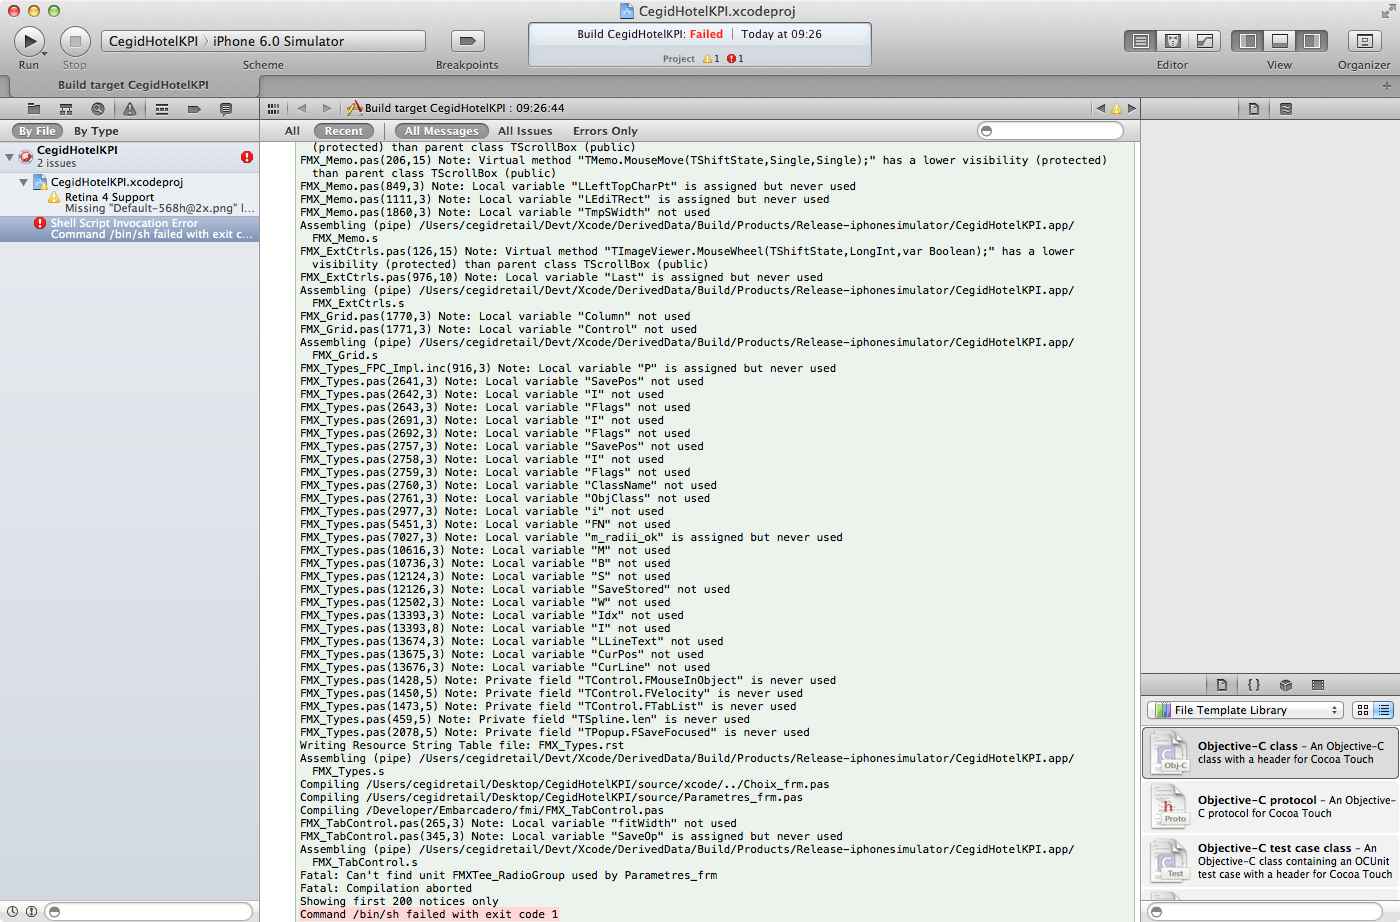Image resolution: width=1400 pixels, height=922 pixels.
Task: Show the Breakpoint navigator
Action: point(194,108)
